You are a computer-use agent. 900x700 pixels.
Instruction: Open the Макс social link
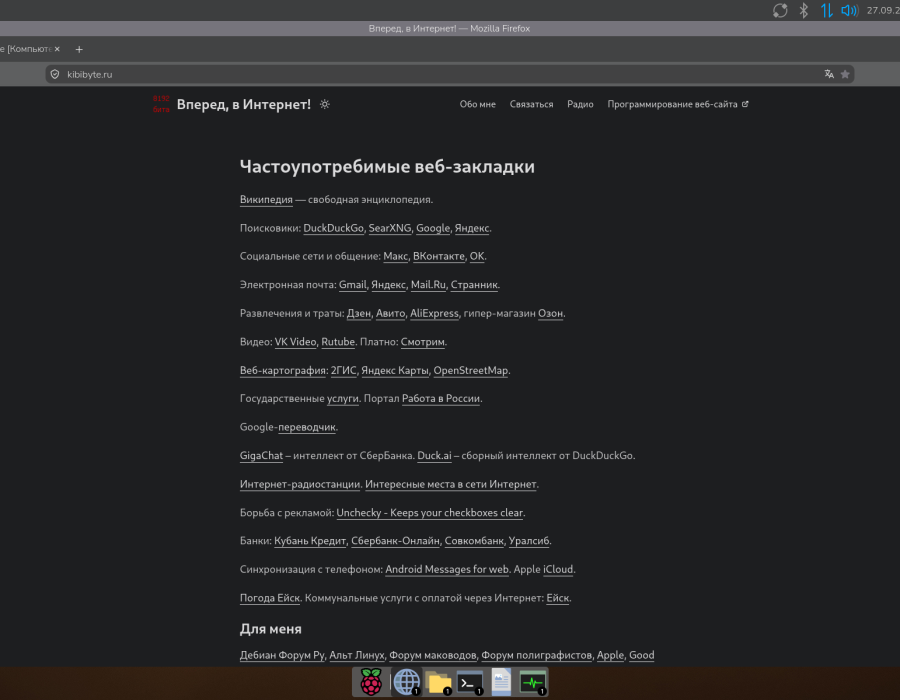tap(395, 256)
